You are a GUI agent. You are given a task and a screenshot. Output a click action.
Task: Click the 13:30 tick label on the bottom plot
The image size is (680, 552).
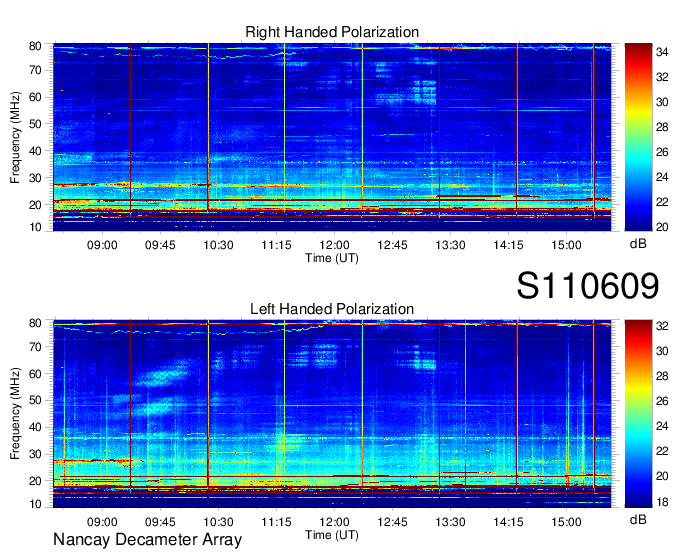coord(450,522)
